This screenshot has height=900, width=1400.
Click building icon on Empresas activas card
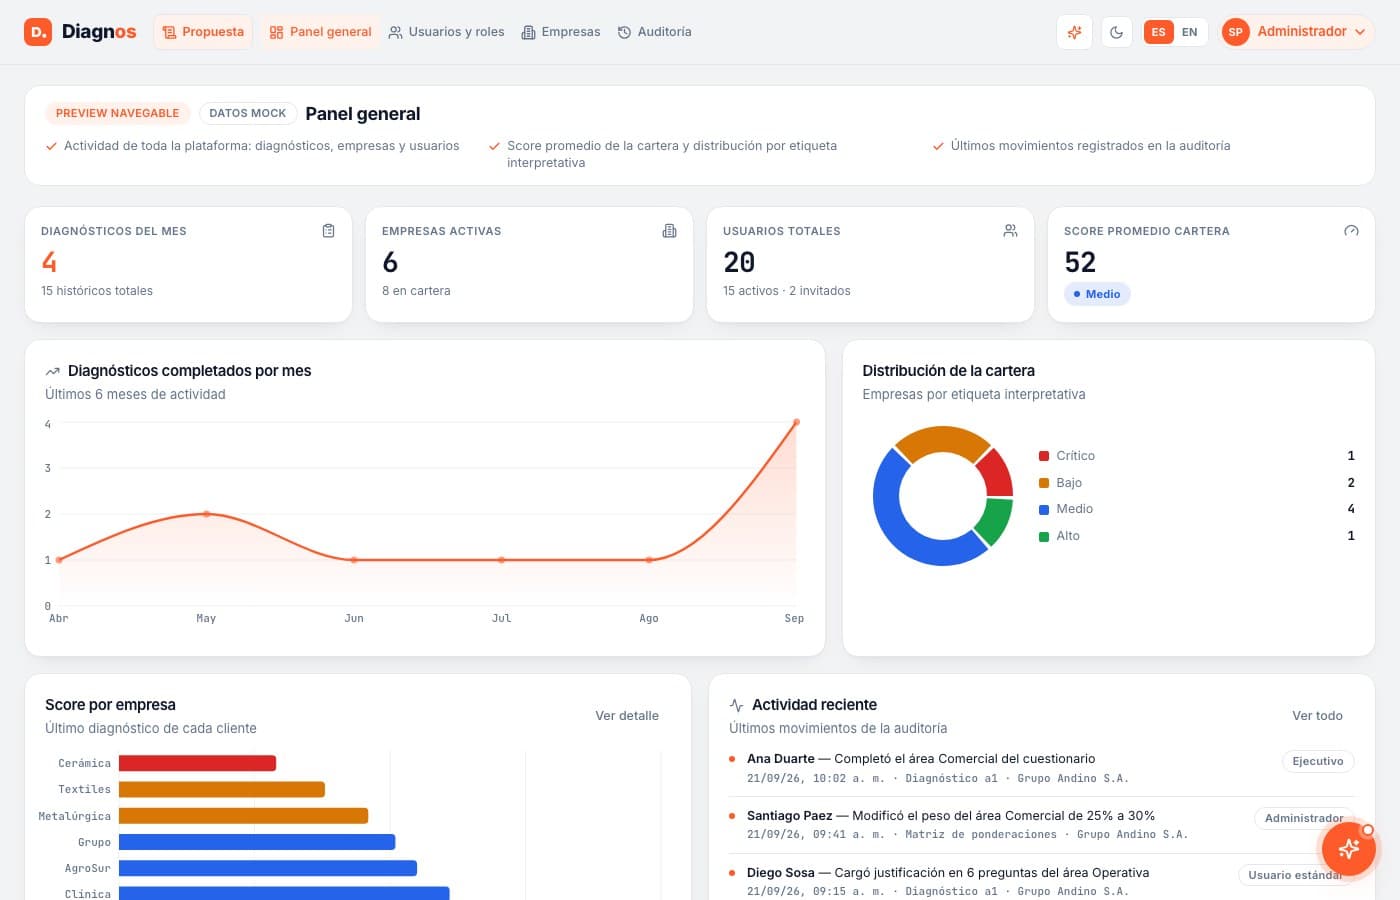coord(669,231)
